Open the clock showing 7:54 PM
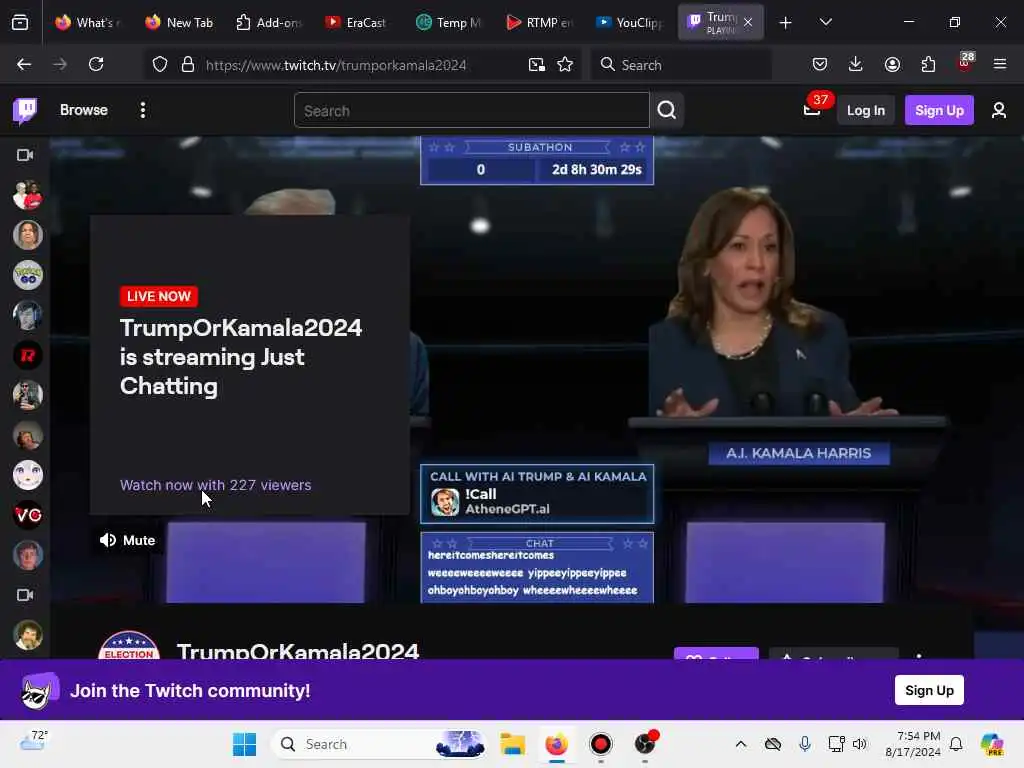 pyautogui.click(x=913, y=744)
